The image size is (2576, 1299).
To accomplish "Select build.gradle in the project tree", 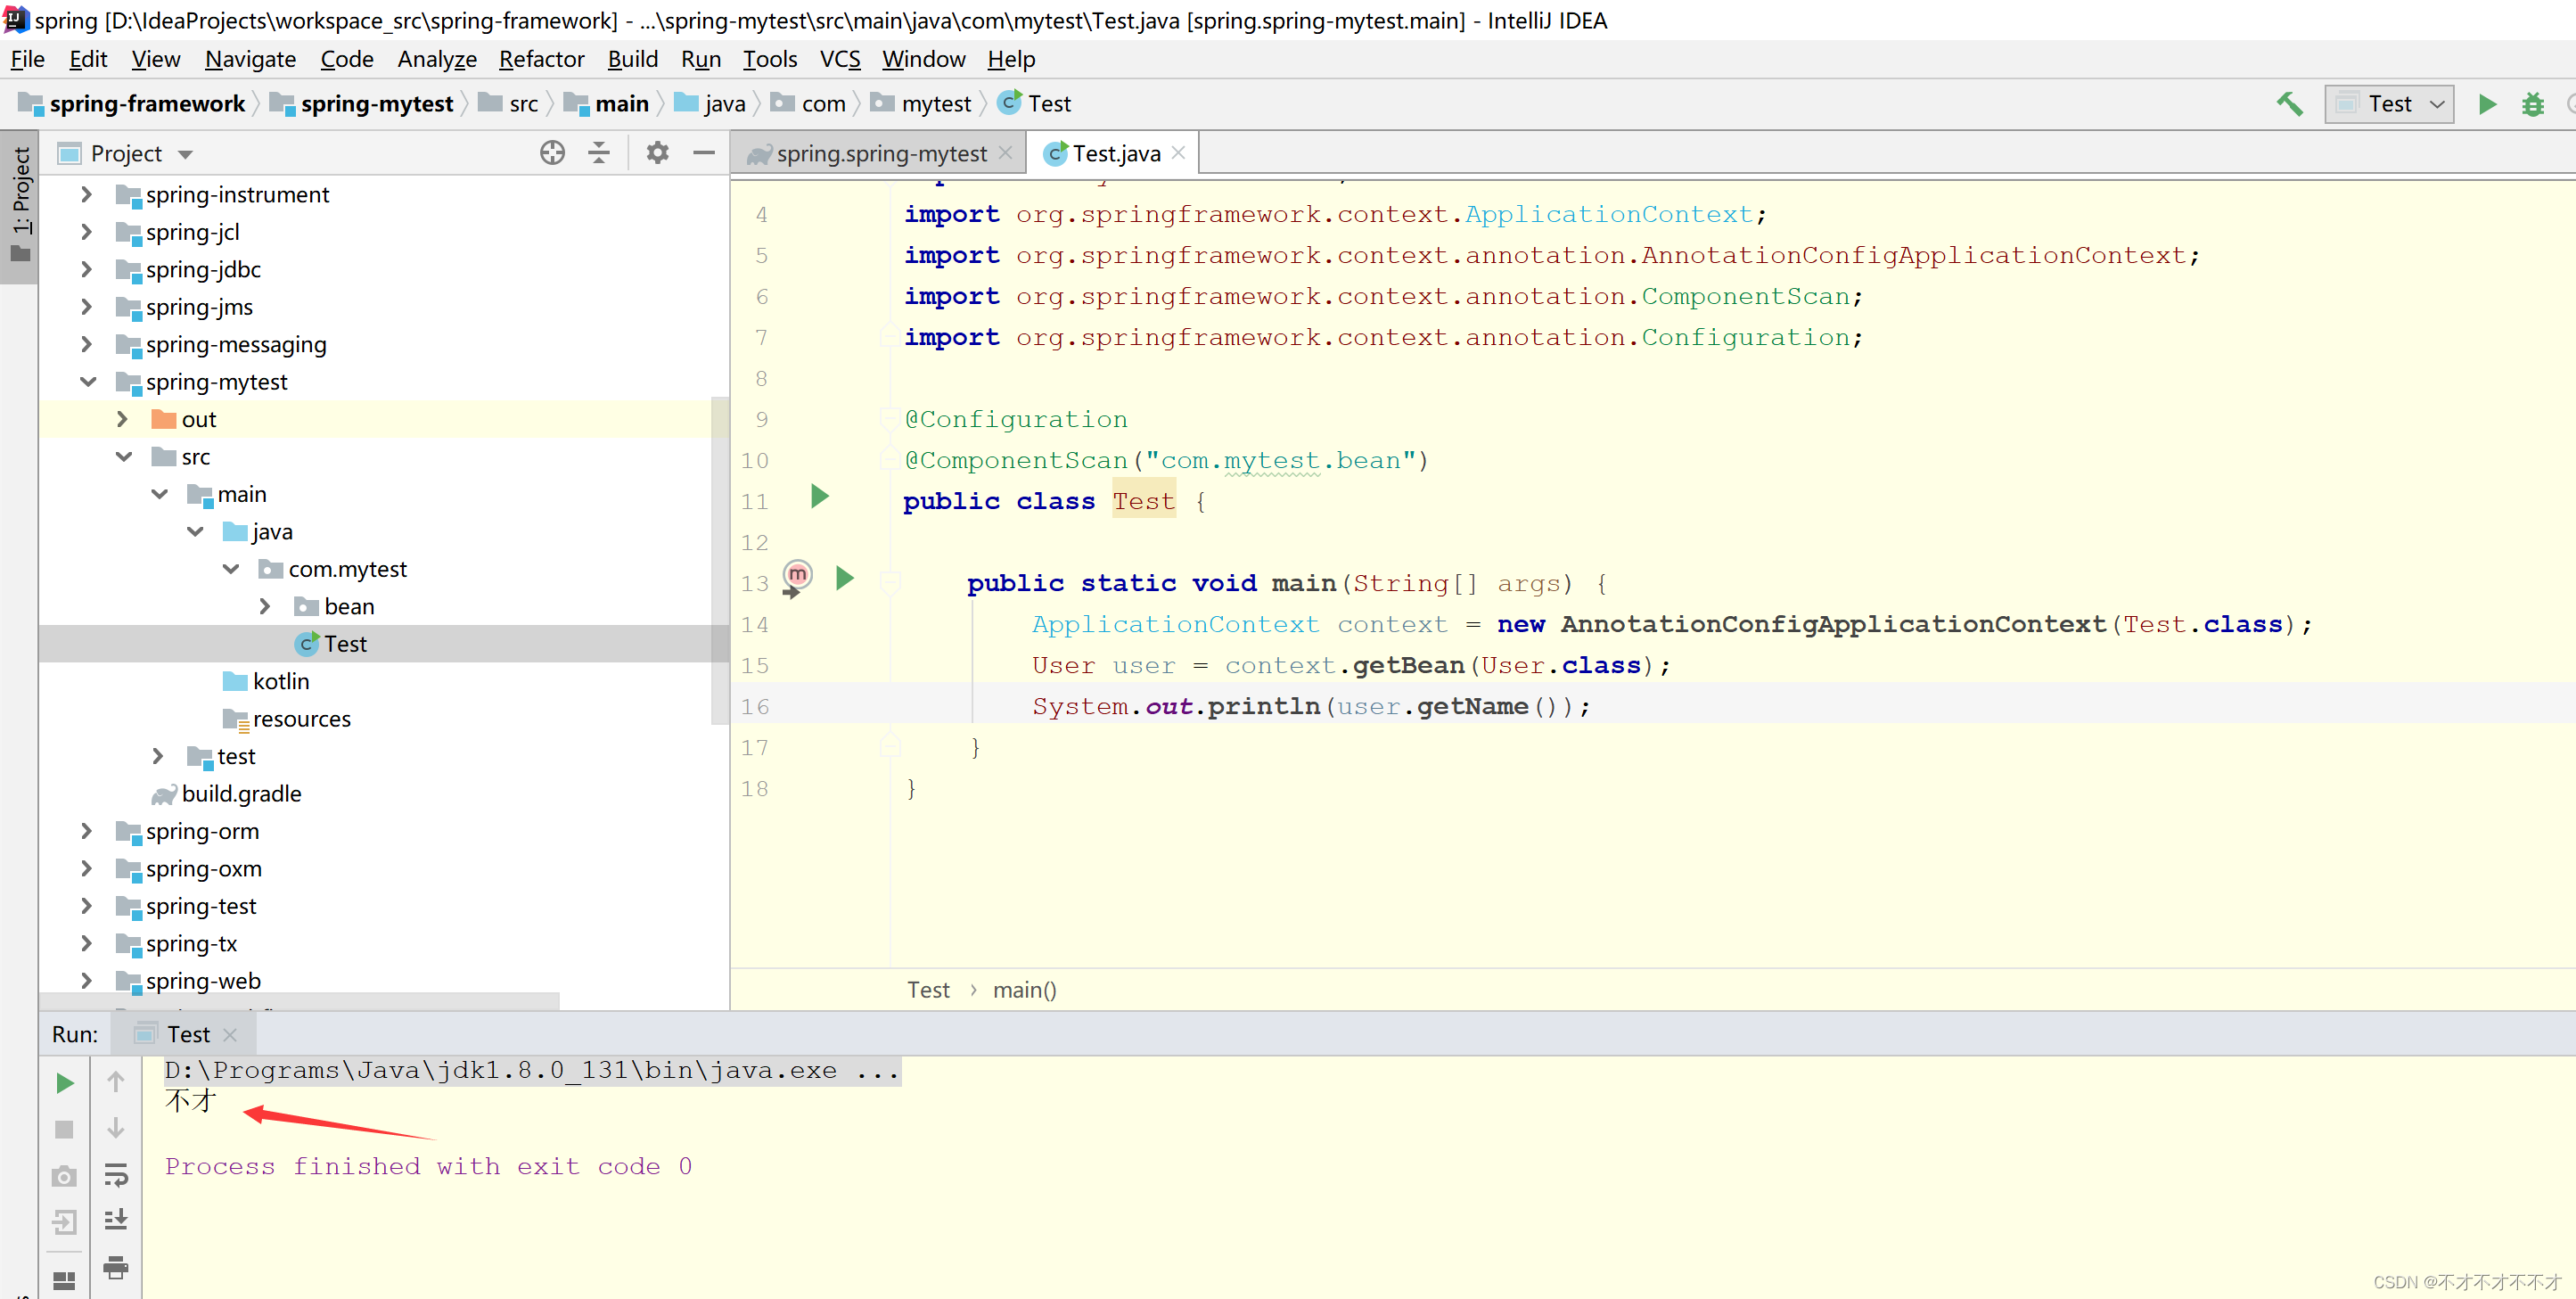I will pos(241,793).
